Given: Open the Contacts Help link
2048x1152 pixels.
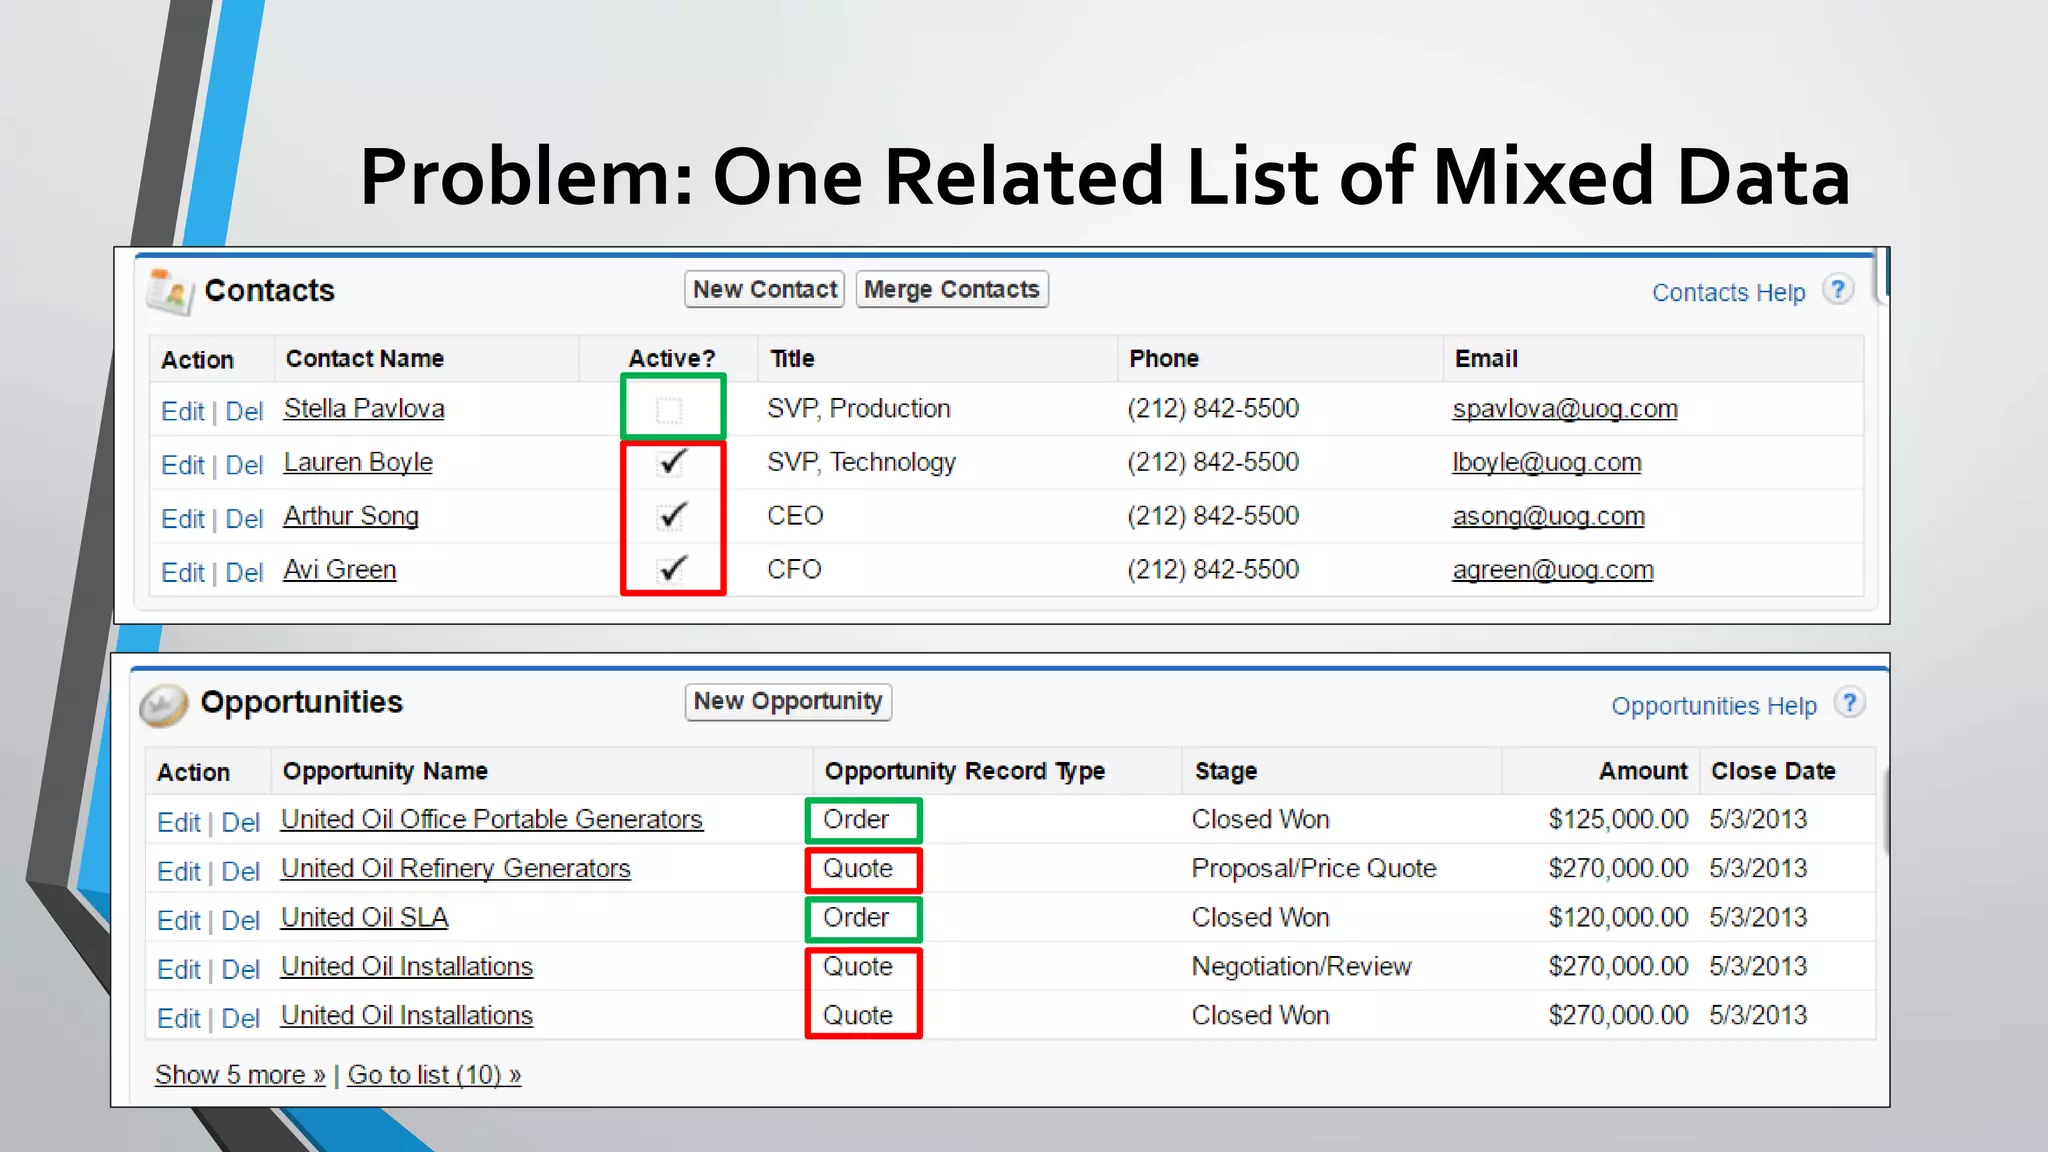Looking at the screenshot, I should point(1728,293).
